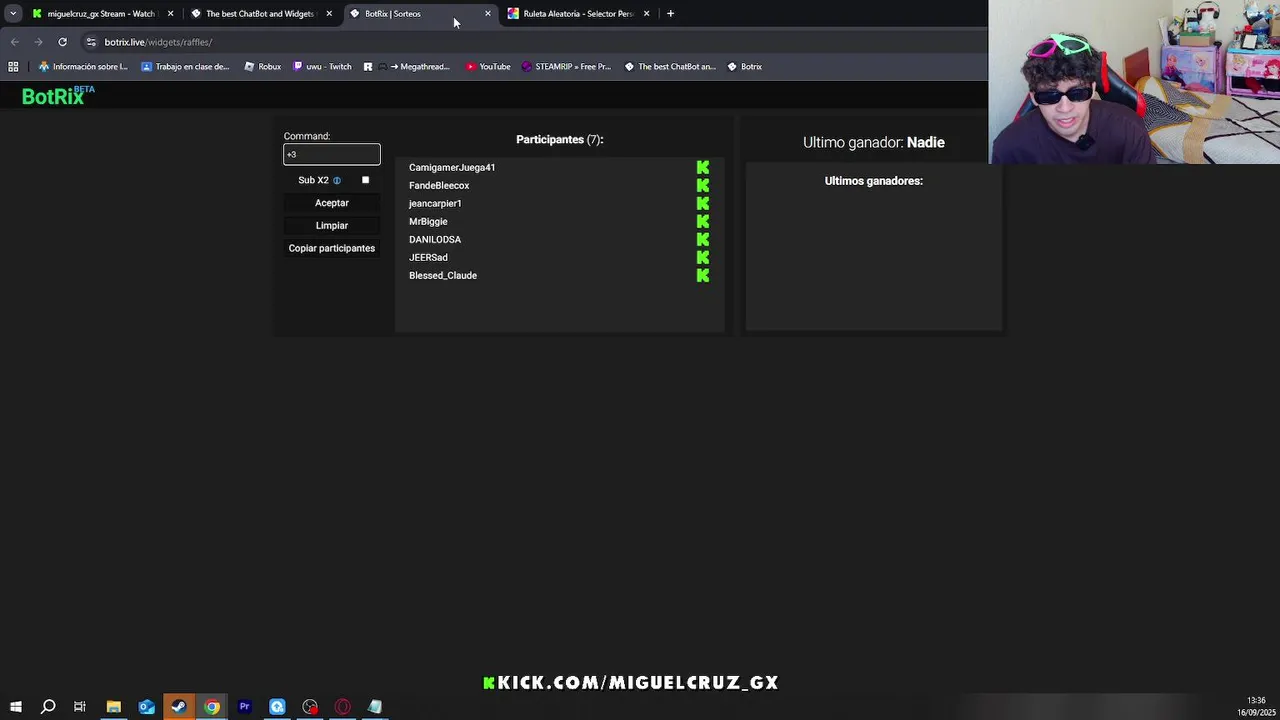Click the address bar URL botrix.live
1280x720 pixels.
(x=158, y=42)
